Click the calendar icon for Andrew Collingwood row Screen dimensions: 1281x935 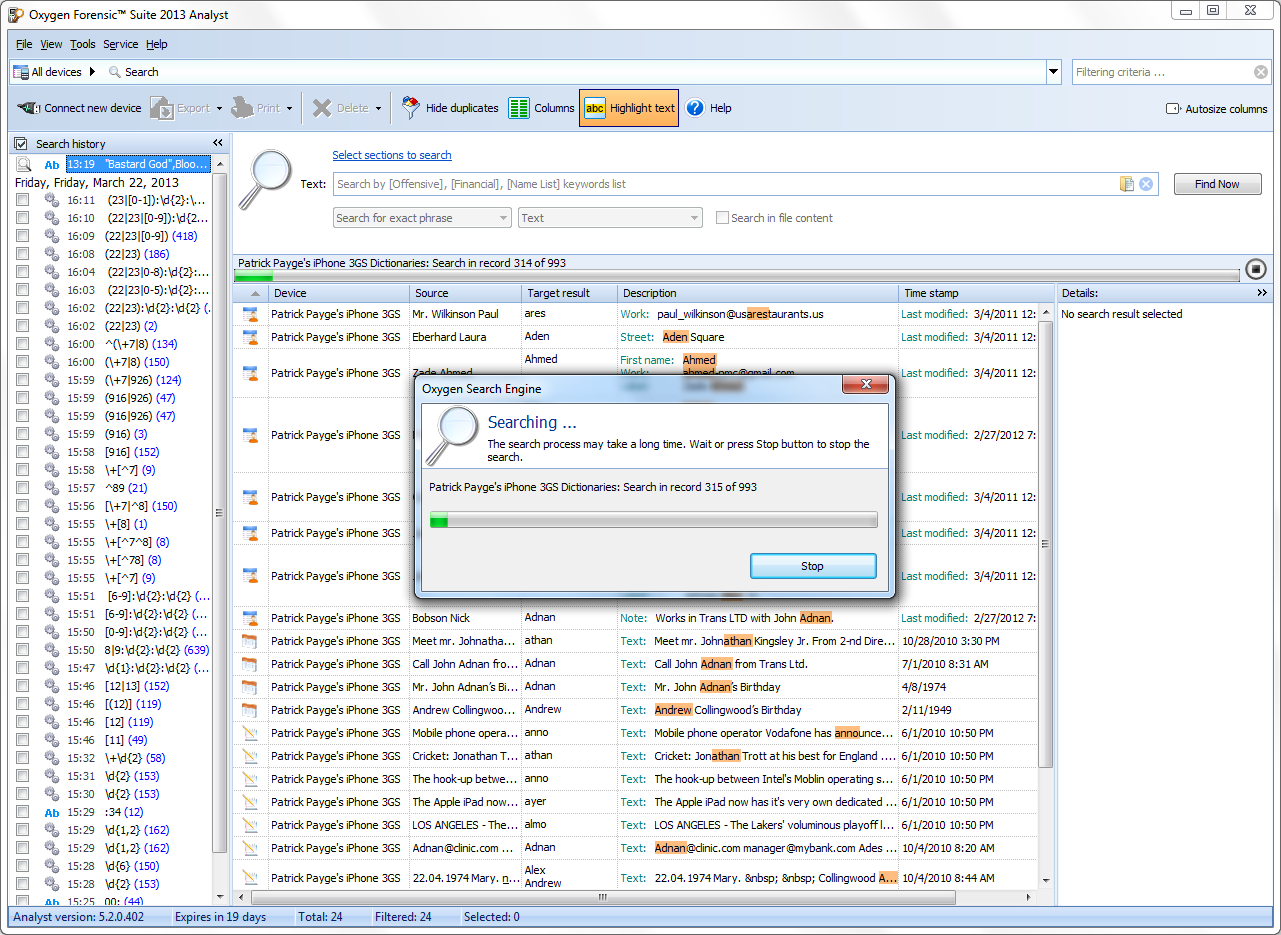click(250, 710)
